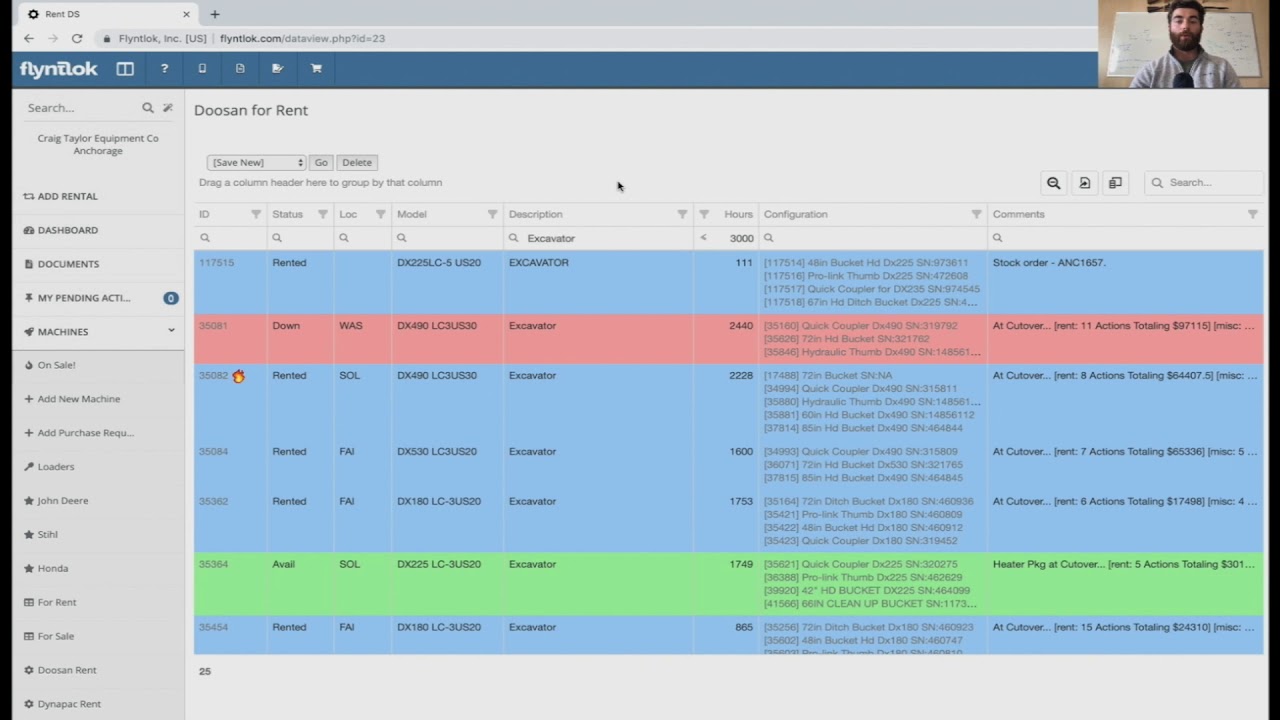Open the document icon in the top toolbar
The image size is (1280, 720).
pos(240,68)
